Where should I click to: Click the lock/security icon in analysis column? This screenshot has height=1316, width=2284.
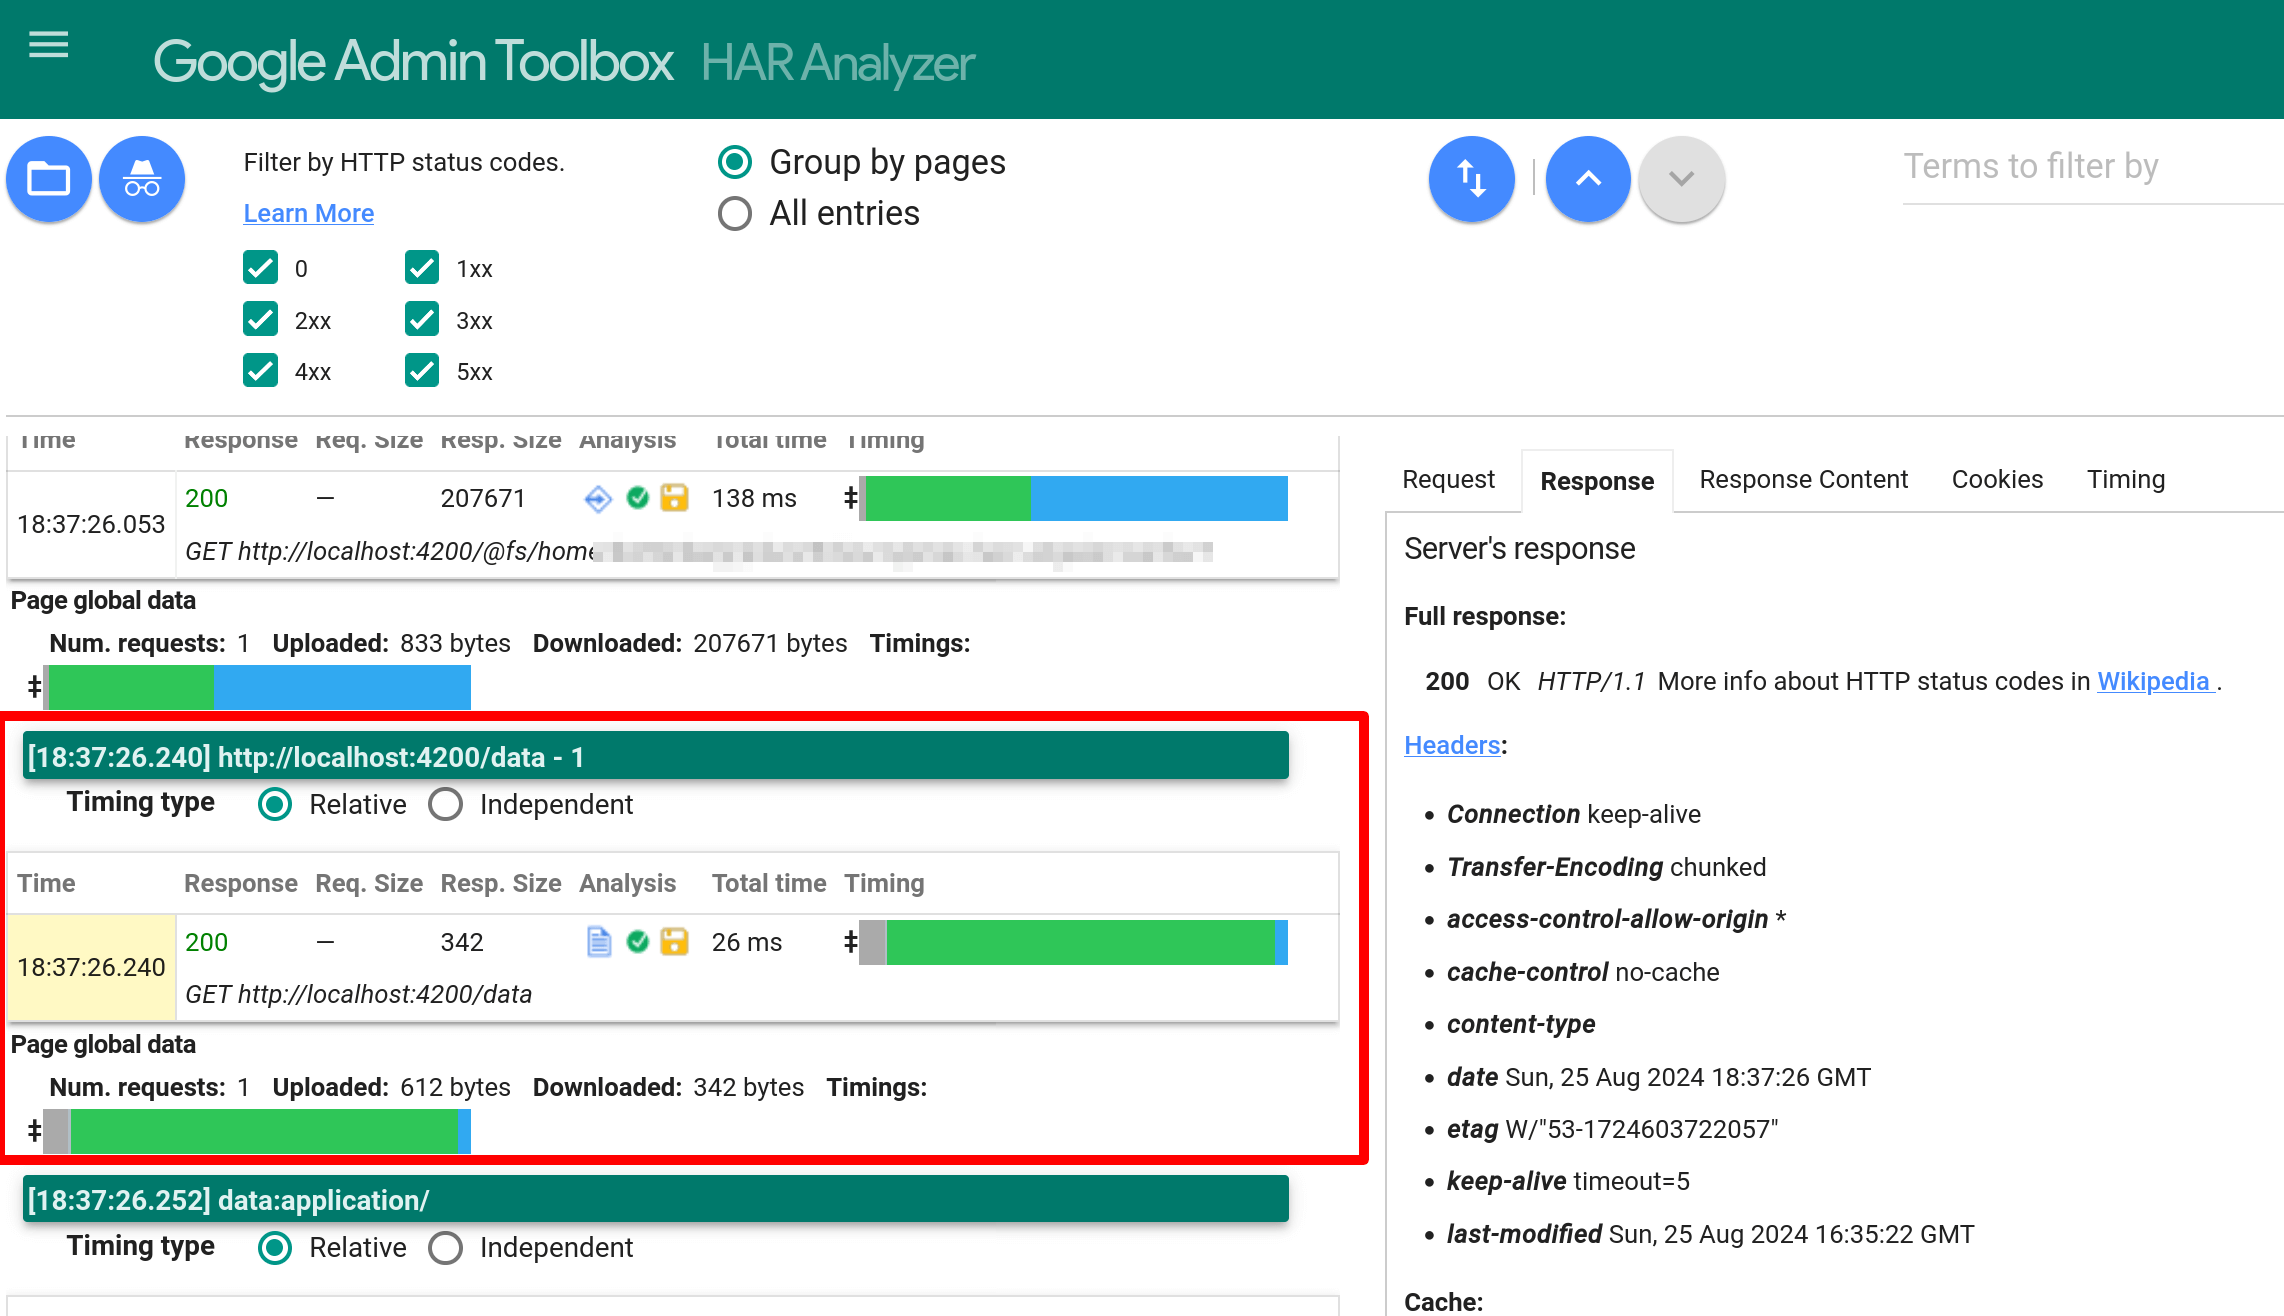[675, 941]
